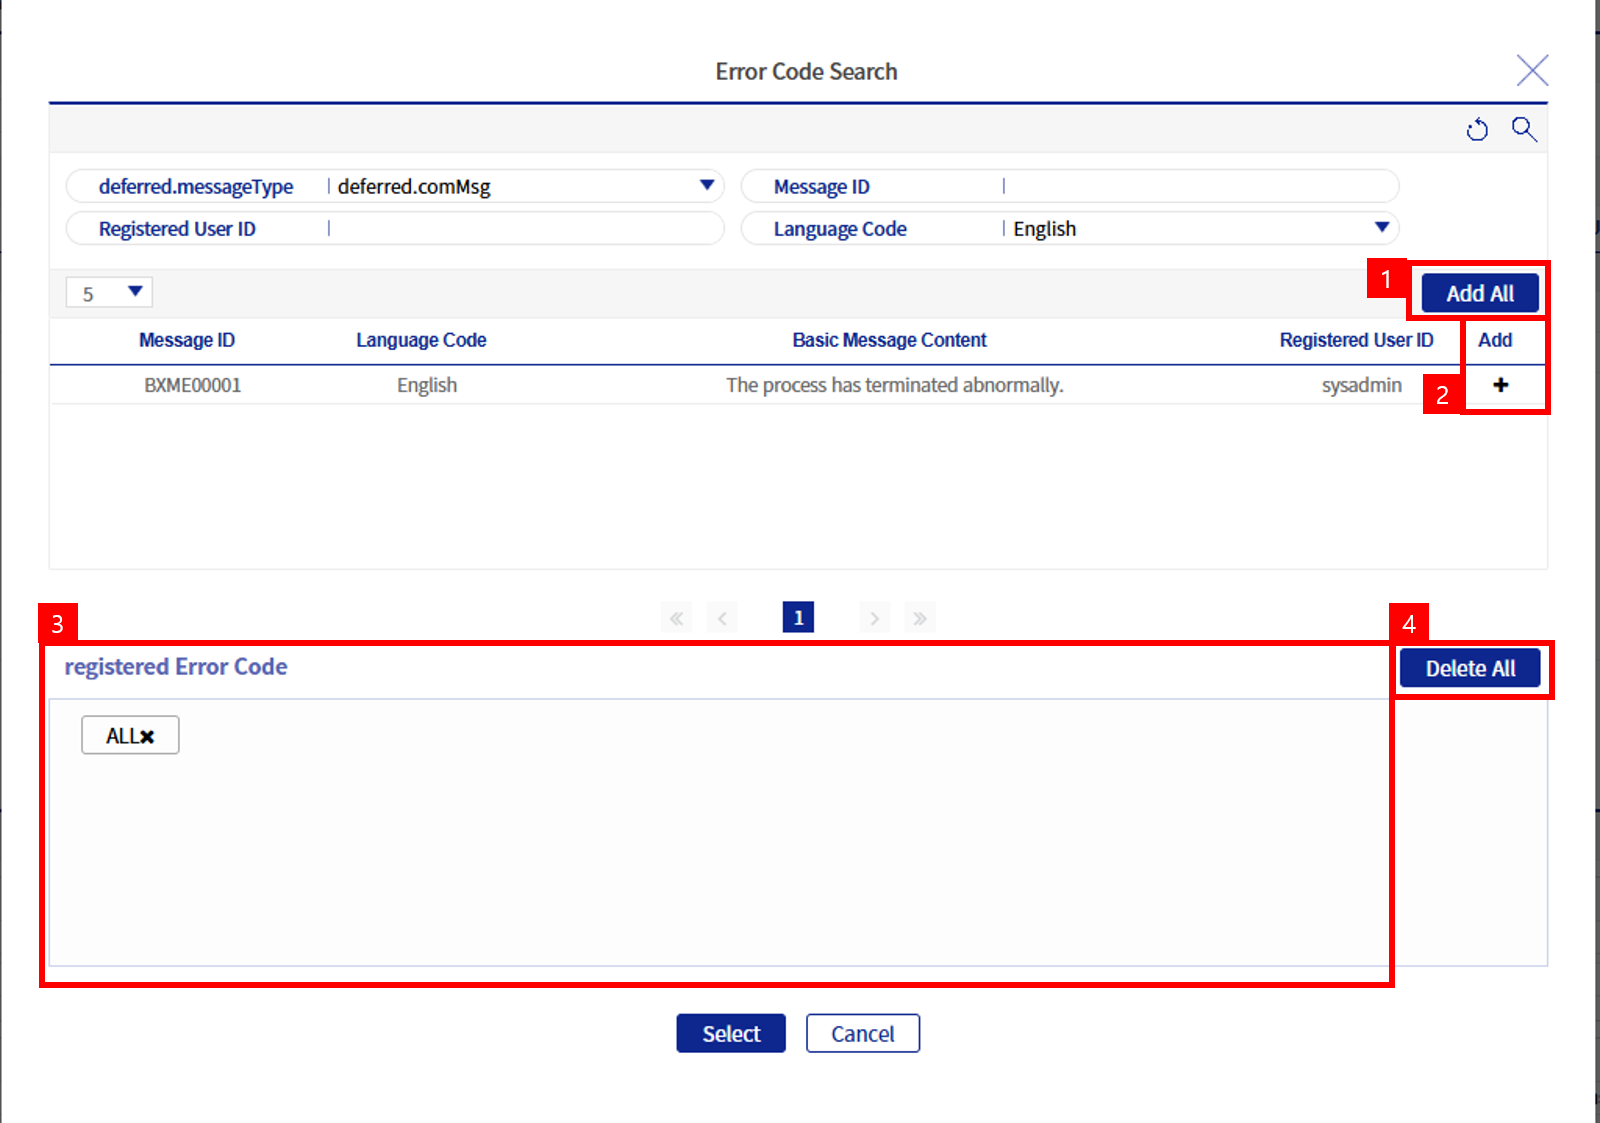
Task: Click the Basic Message Content column header
Action: [x=889, y=340]
